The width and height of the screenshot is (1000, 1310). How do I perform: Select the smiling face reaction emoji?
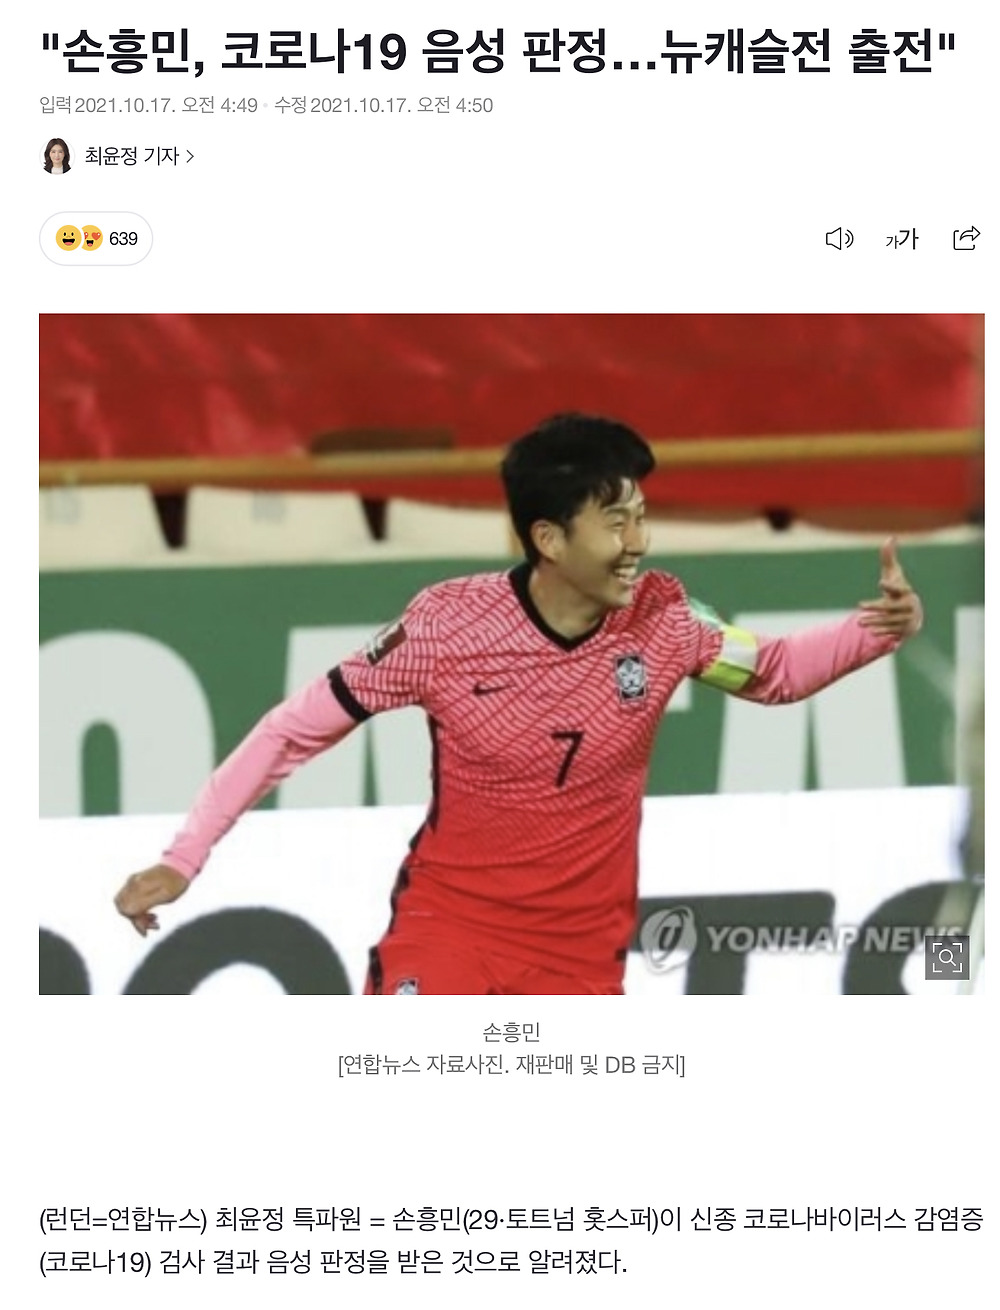(x=68, y=238)
